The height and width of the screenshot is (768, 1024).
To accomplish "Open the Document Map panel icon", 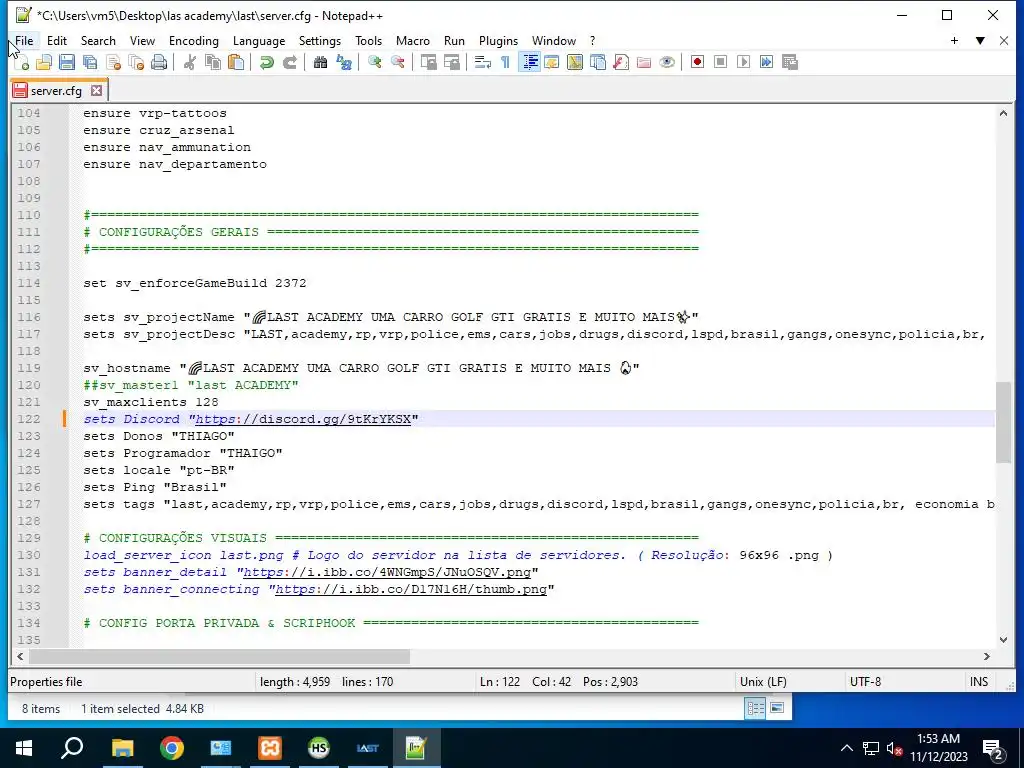I will (575, 62).
